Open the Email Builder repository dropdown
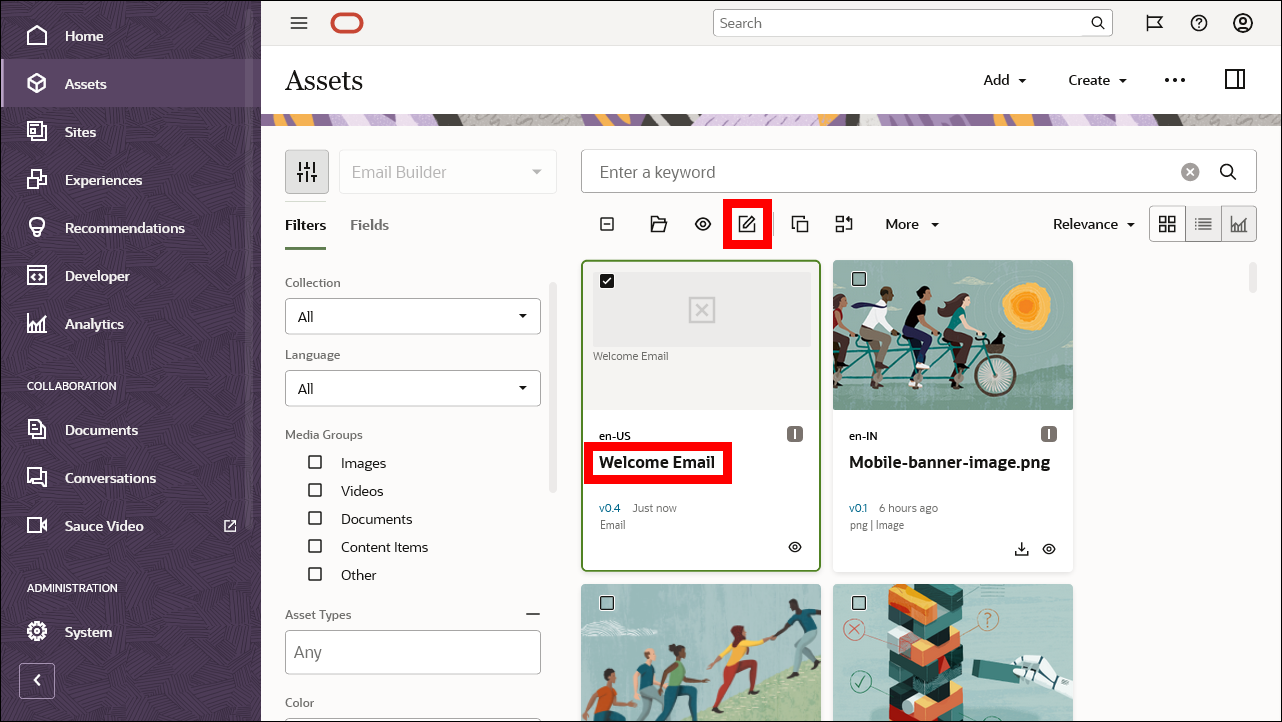This screenshot has height=722, width=1282. point(448,172)
